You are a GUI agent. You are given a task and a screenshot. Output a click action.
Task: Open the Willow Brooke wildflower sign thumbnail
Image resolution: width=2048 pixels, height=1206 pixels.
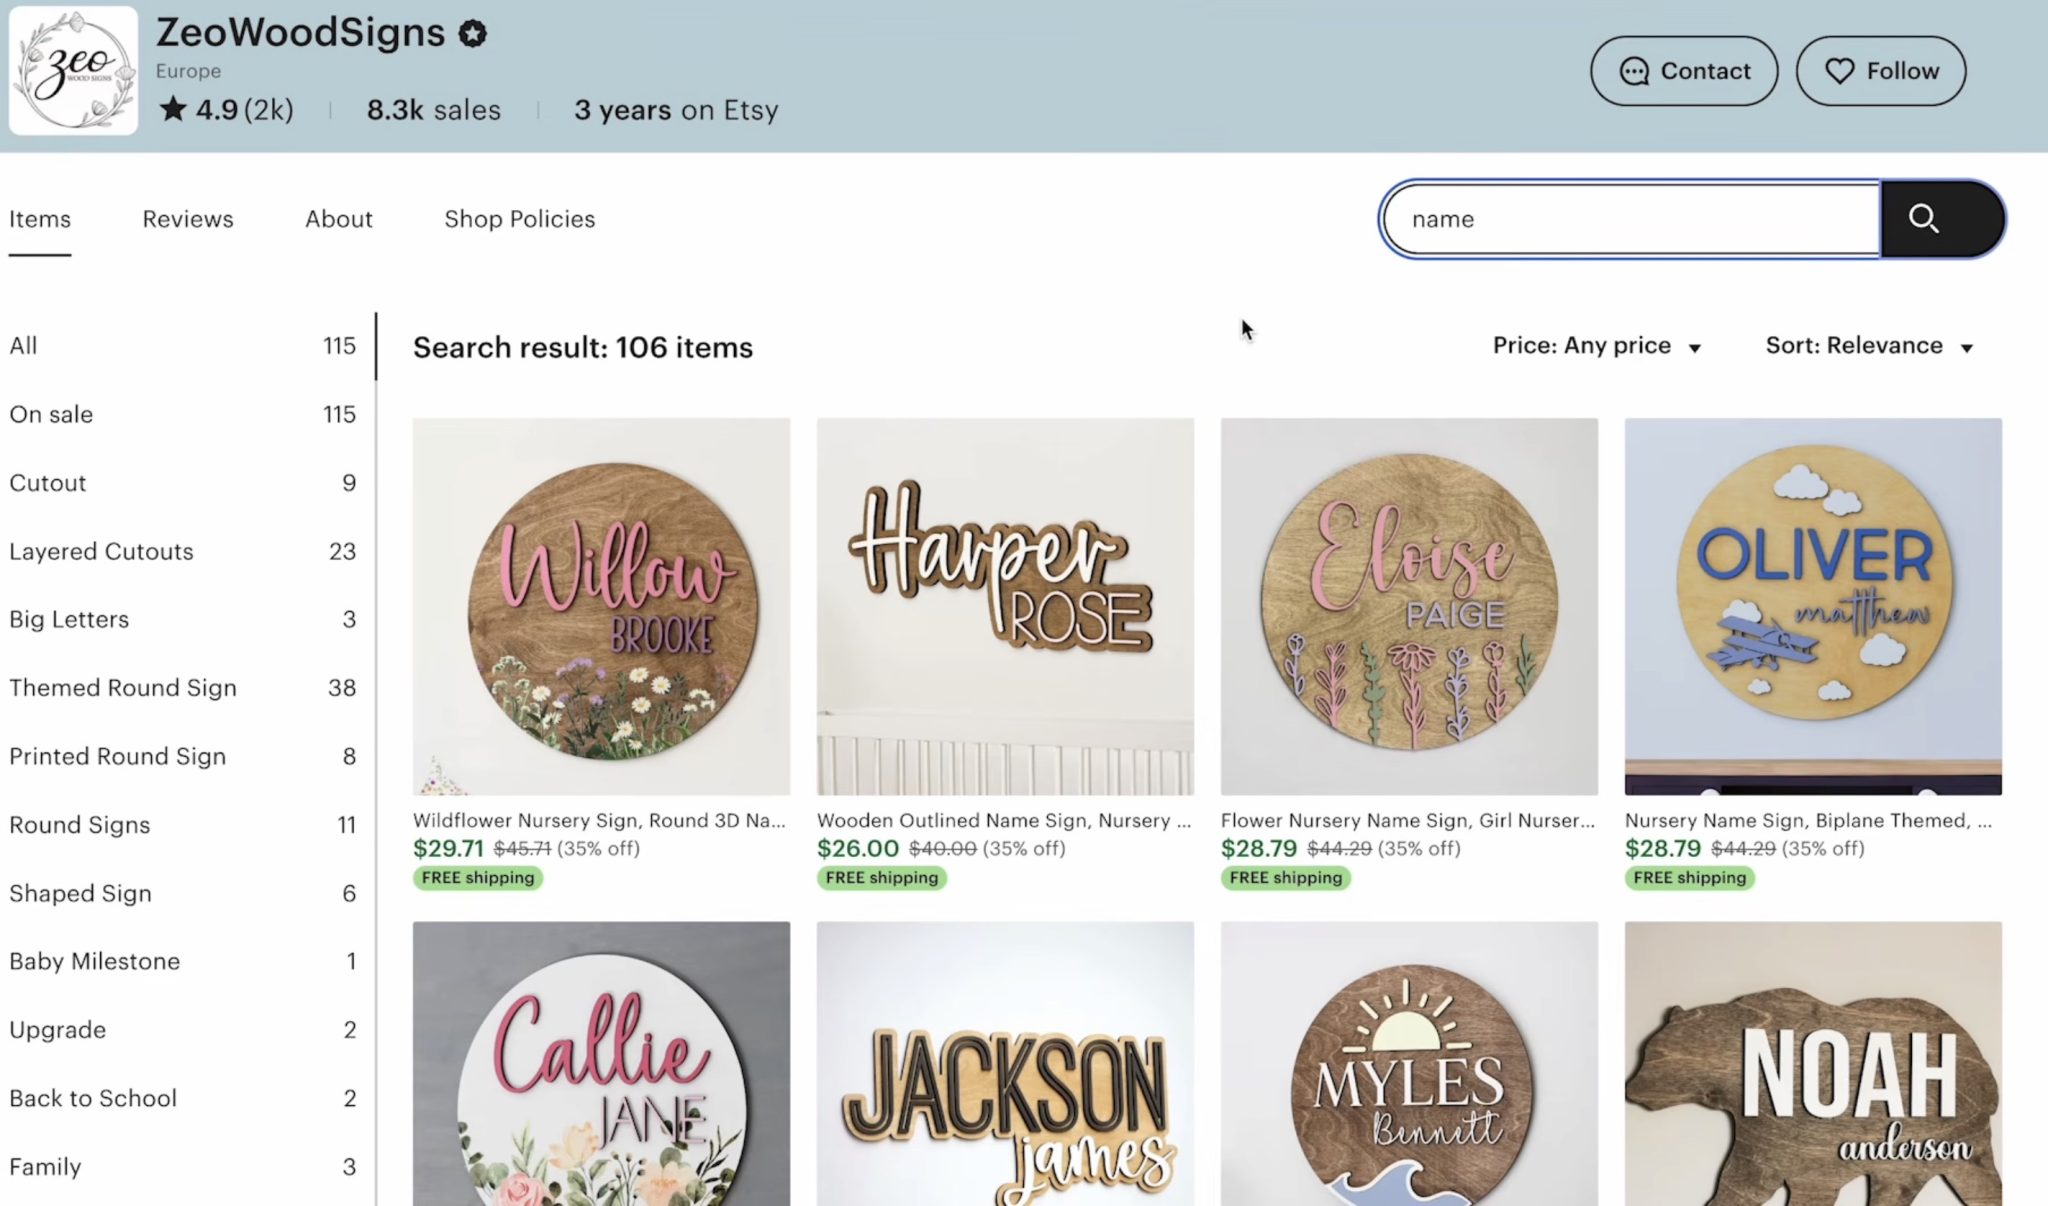tap(601, 606)
